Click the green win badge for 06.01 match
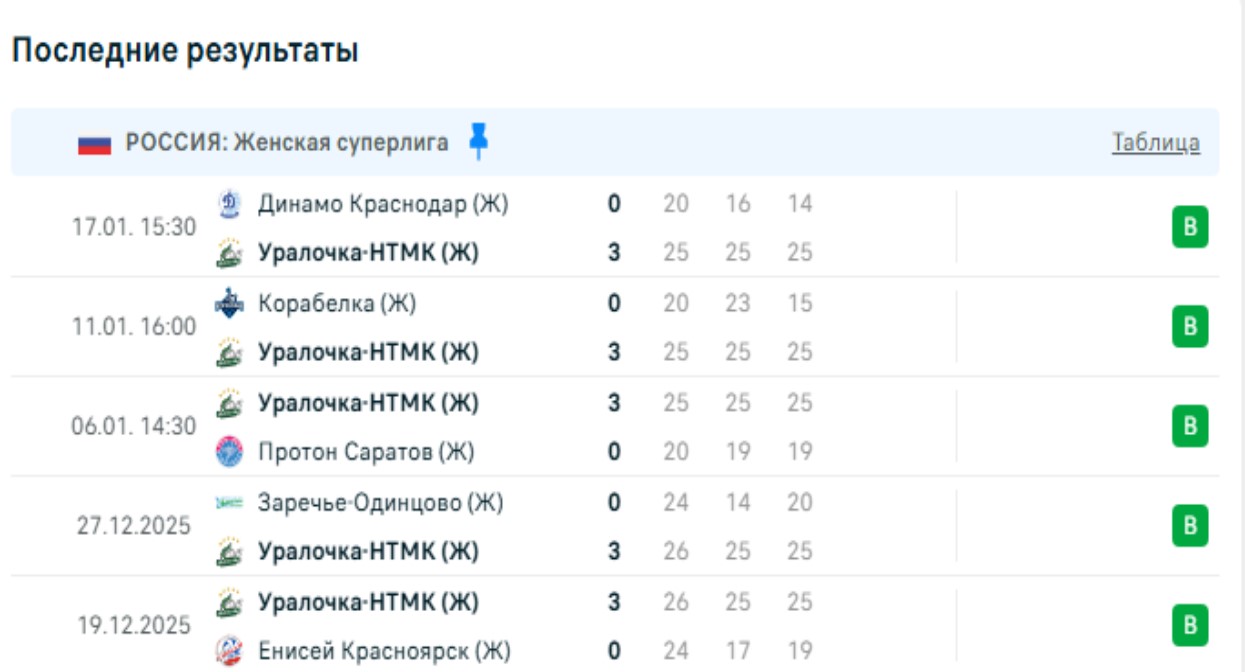 (1190, 427)
